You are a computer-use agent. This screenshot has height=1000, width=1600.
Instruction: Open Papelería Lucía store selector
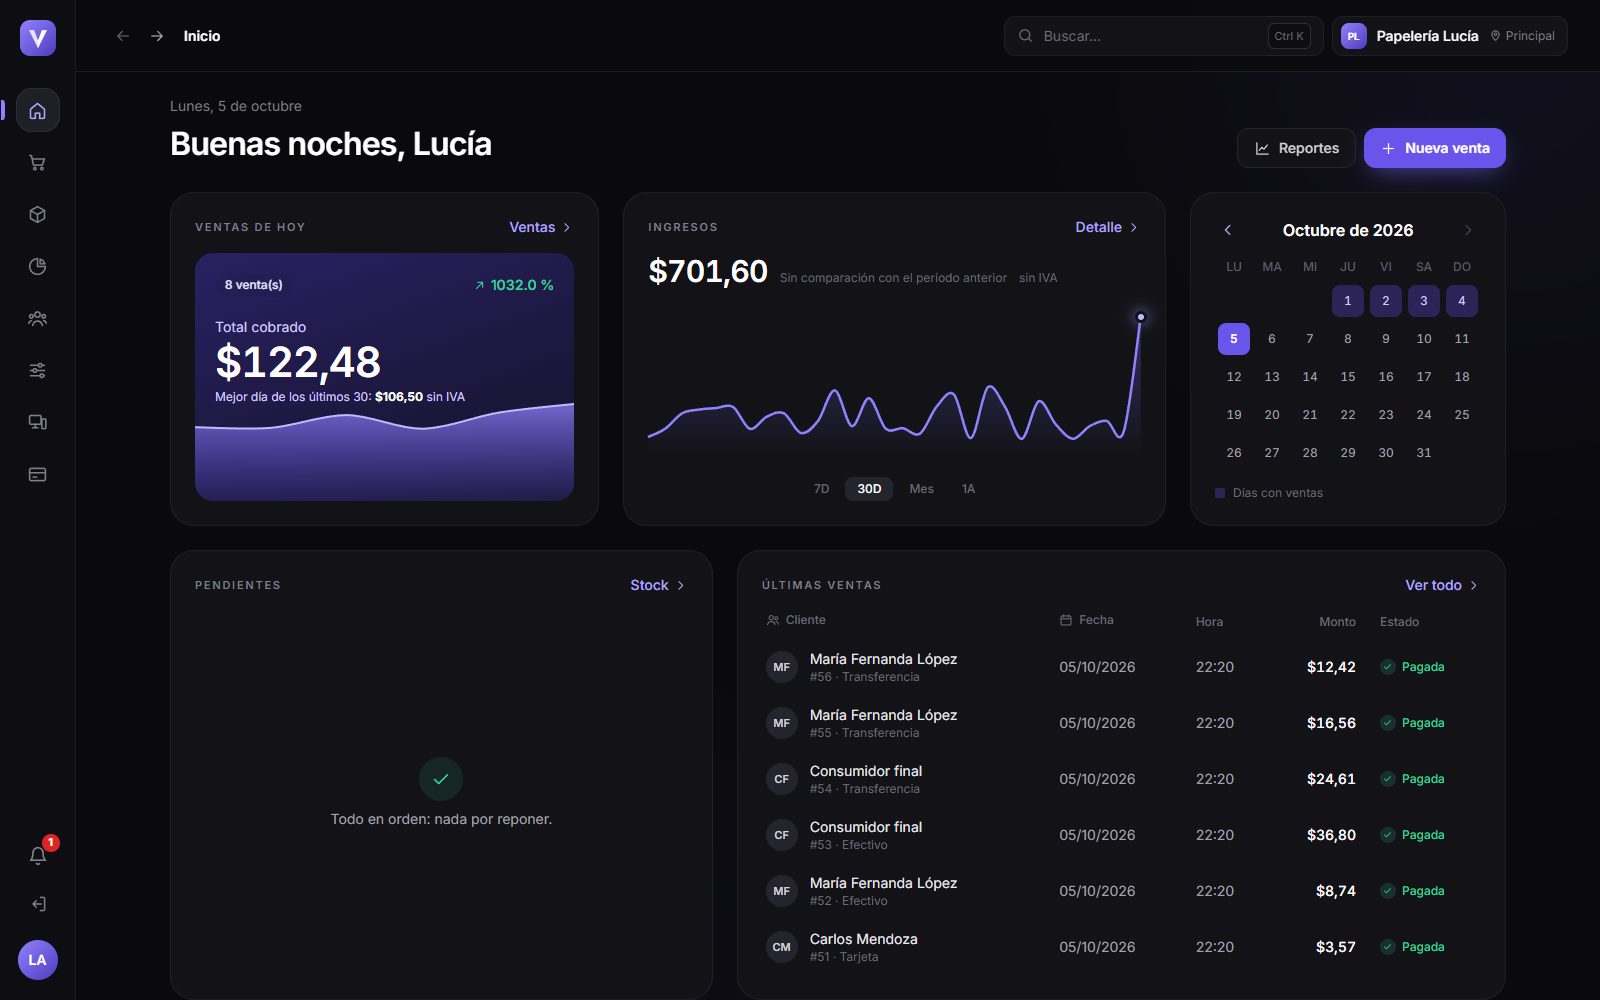pyautogui.click(x=1449, y=36)
